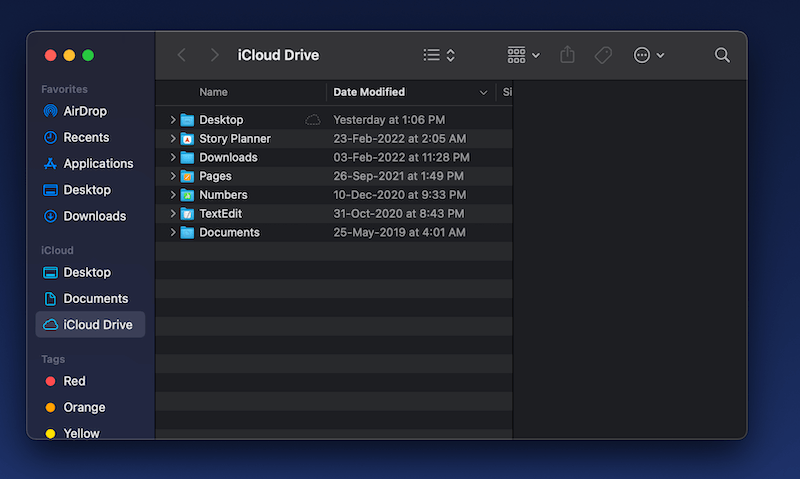Open Documents under iCloud section
Viewport: 800px width, 479px height.
[x=90, y=298]
